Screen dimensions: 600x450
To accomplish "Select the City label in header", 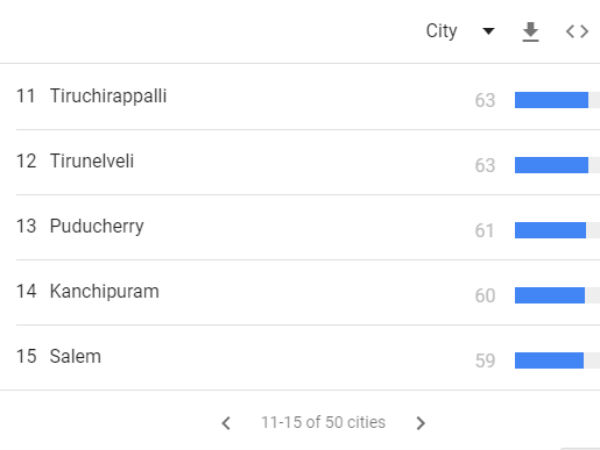I will [x=441, y=31].
